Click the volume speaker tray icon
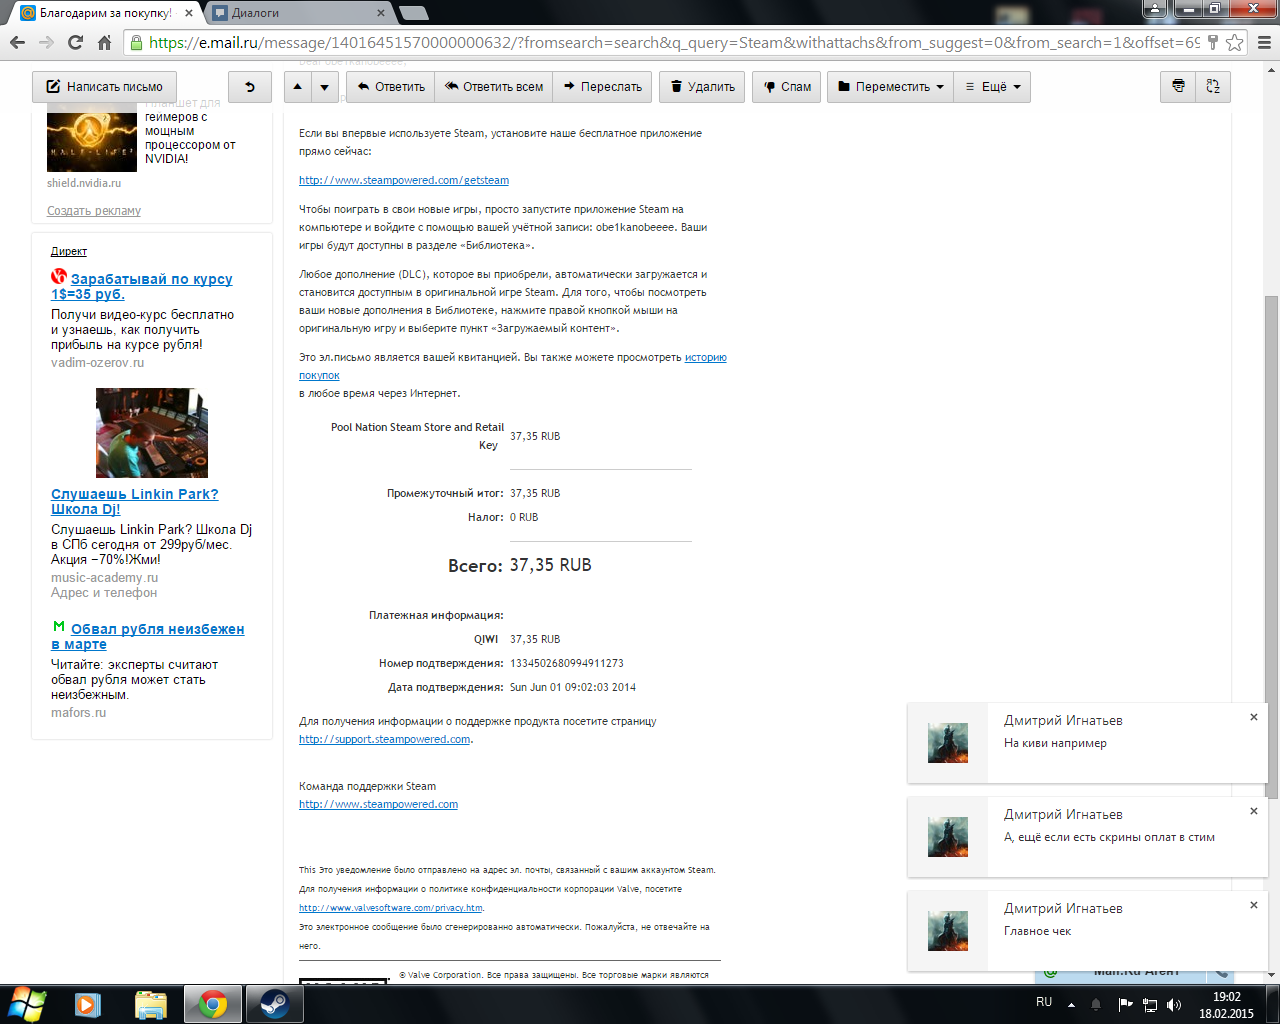Viewport: 1280px width, 1024px height. 1174,1004
